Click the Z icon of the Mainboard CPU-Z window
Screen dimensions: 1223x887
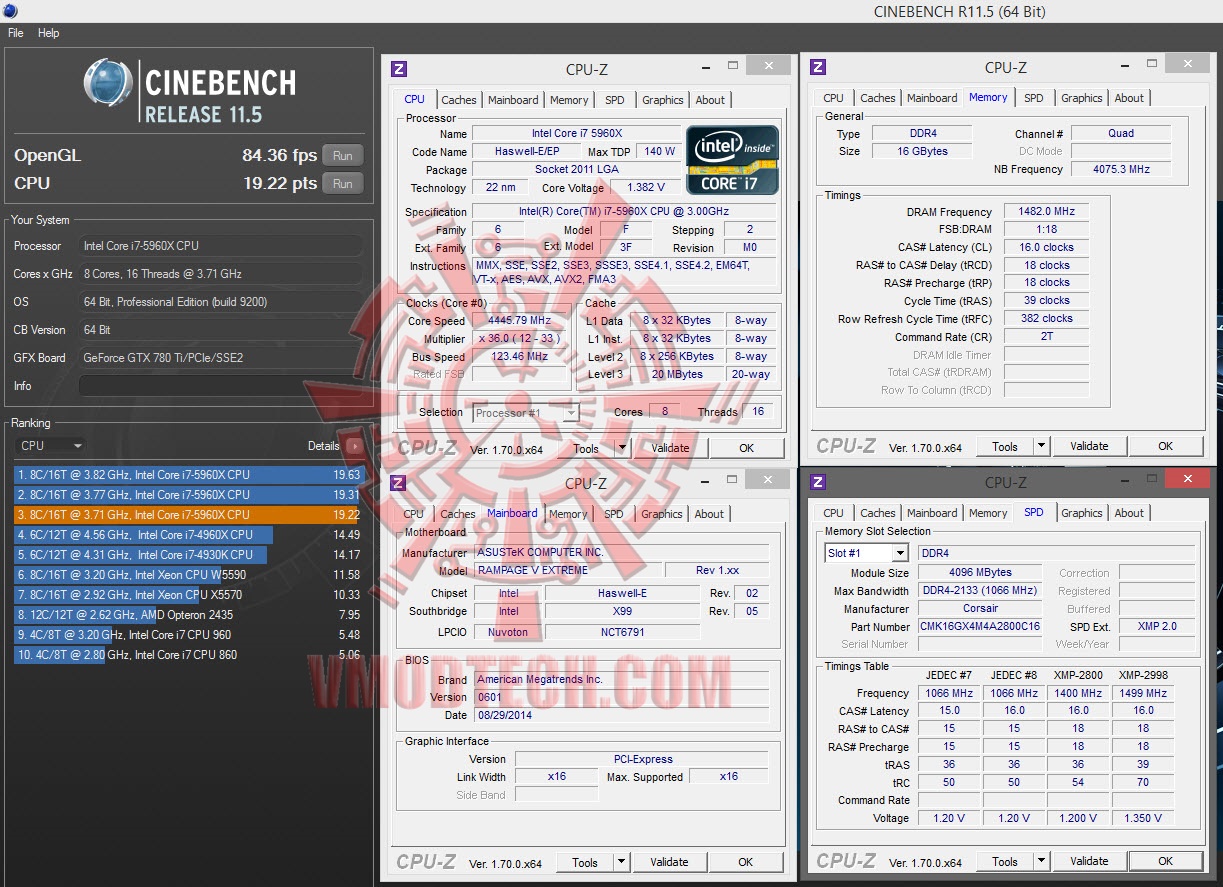pos(398,483)
